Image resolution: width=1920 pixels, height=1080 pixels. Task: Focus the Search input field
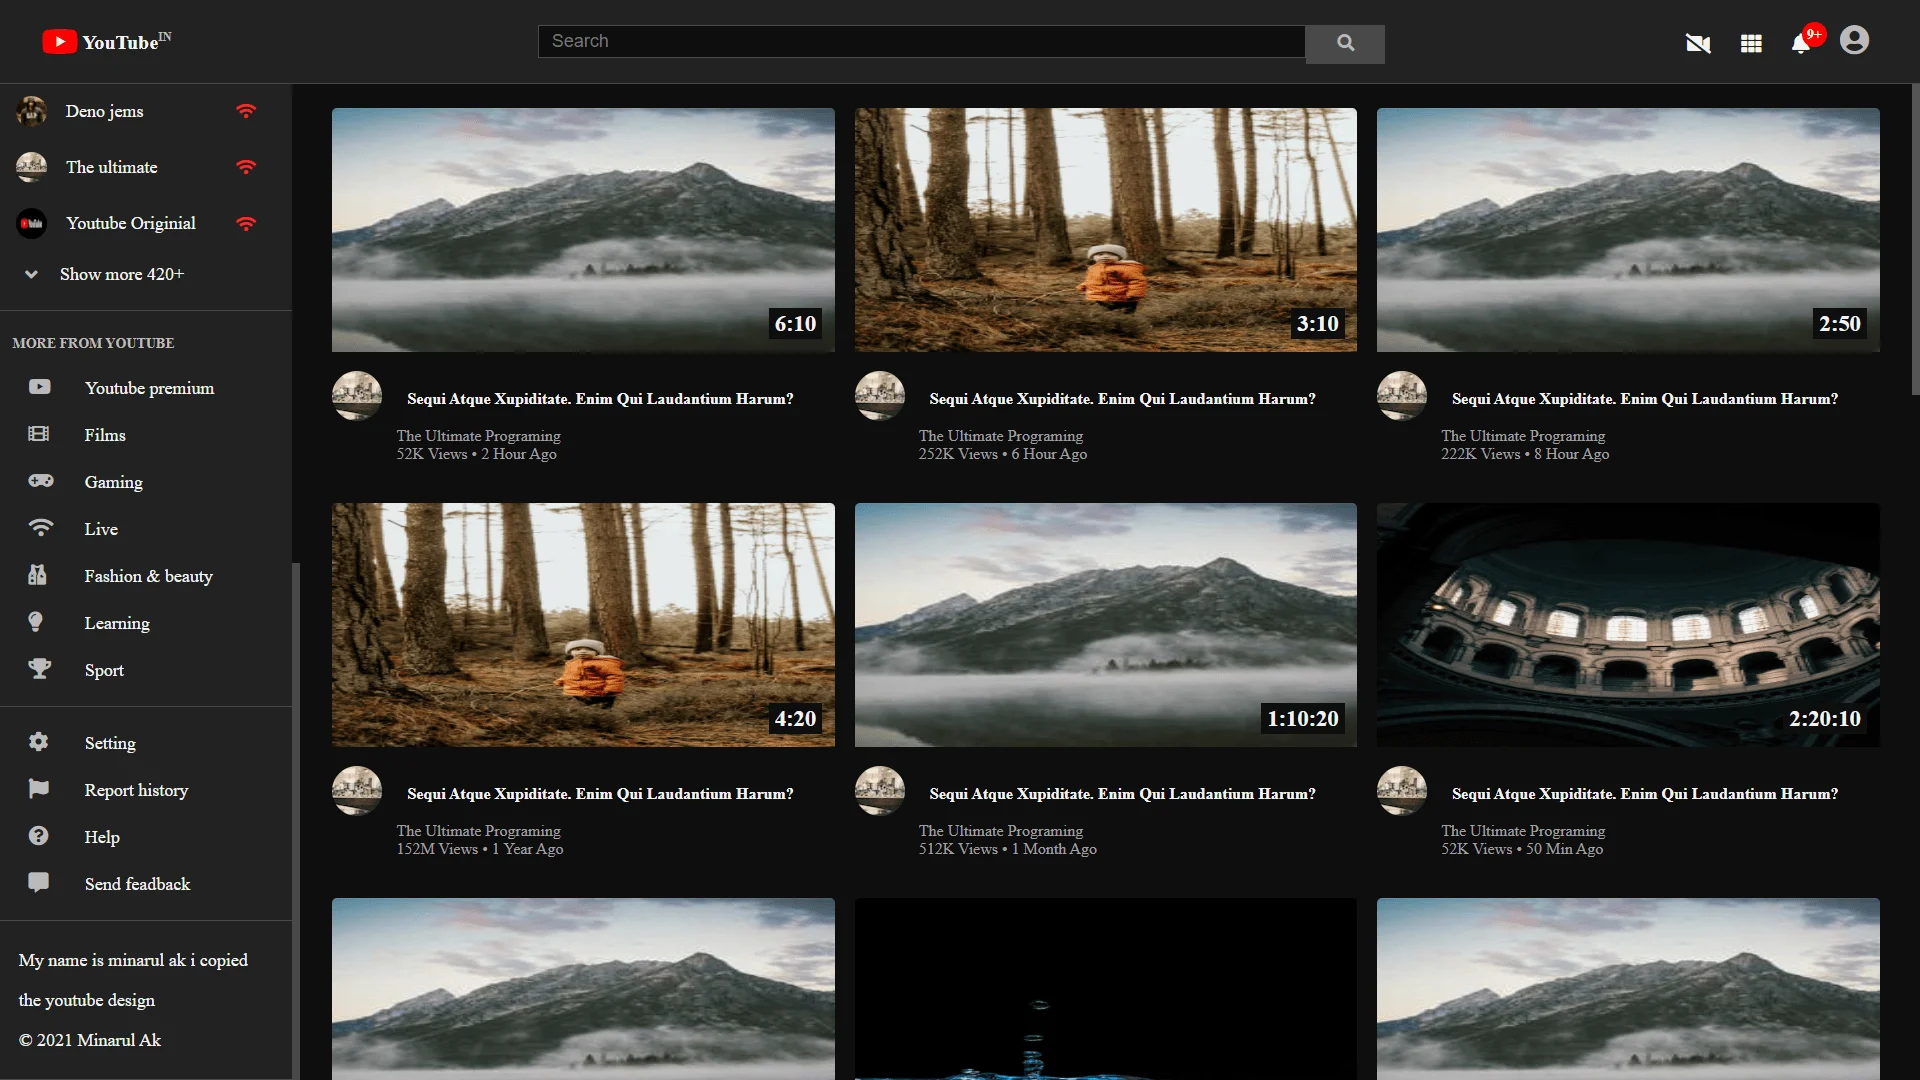click(x=921, y=41)
